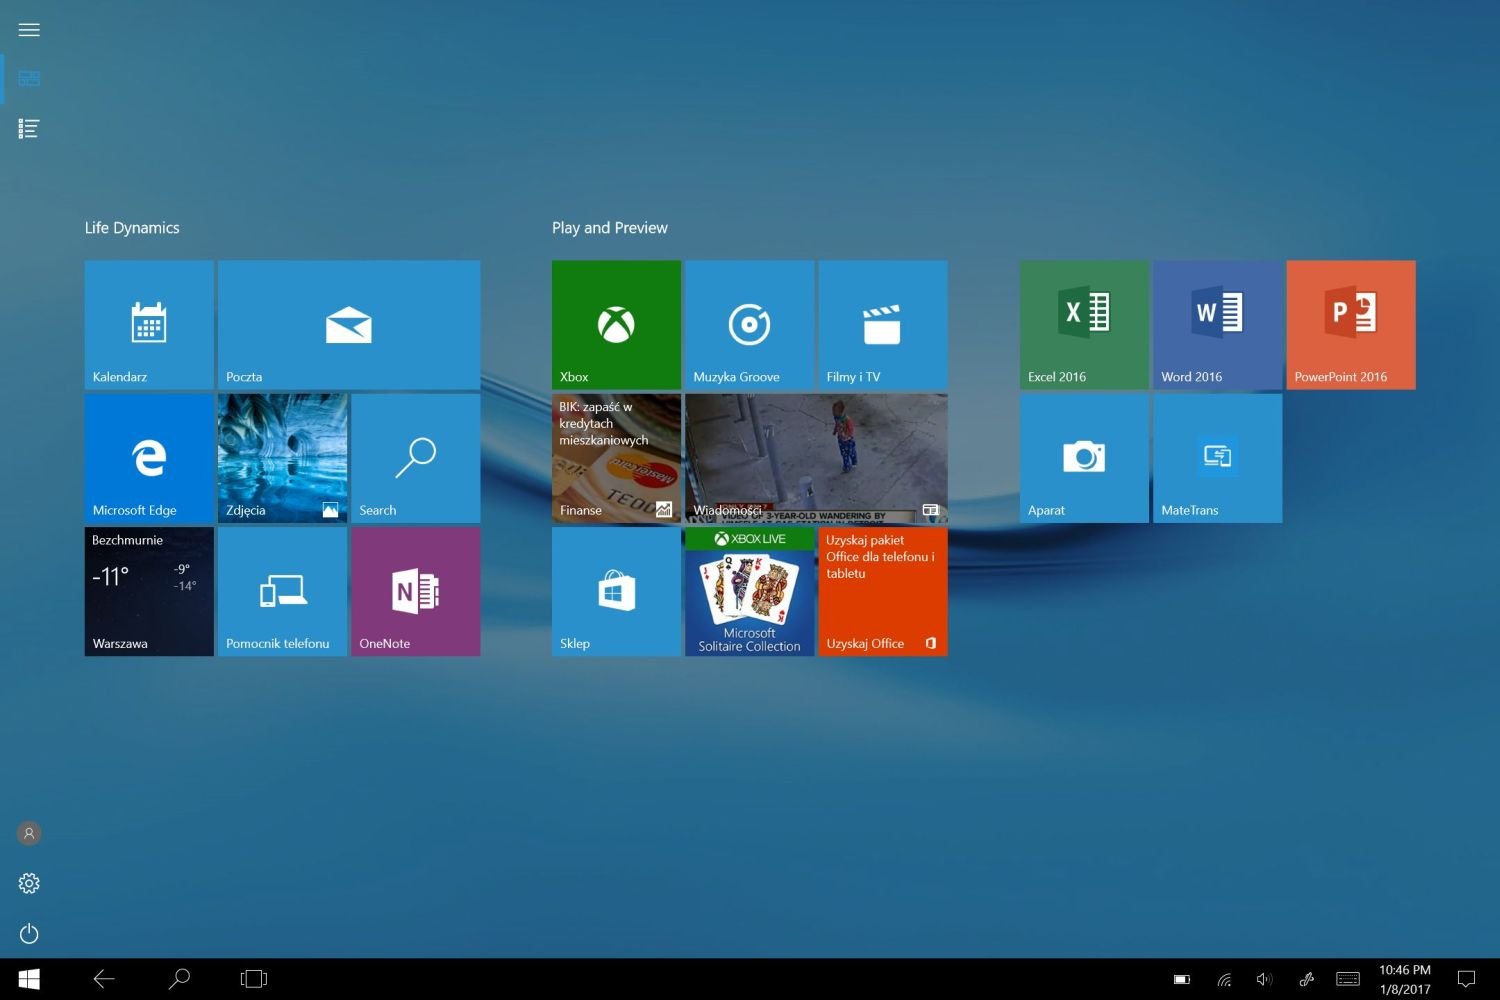Launch Excel 2016 tile
Viewport: 1500px width, 1000px height.
point(1084,325)
